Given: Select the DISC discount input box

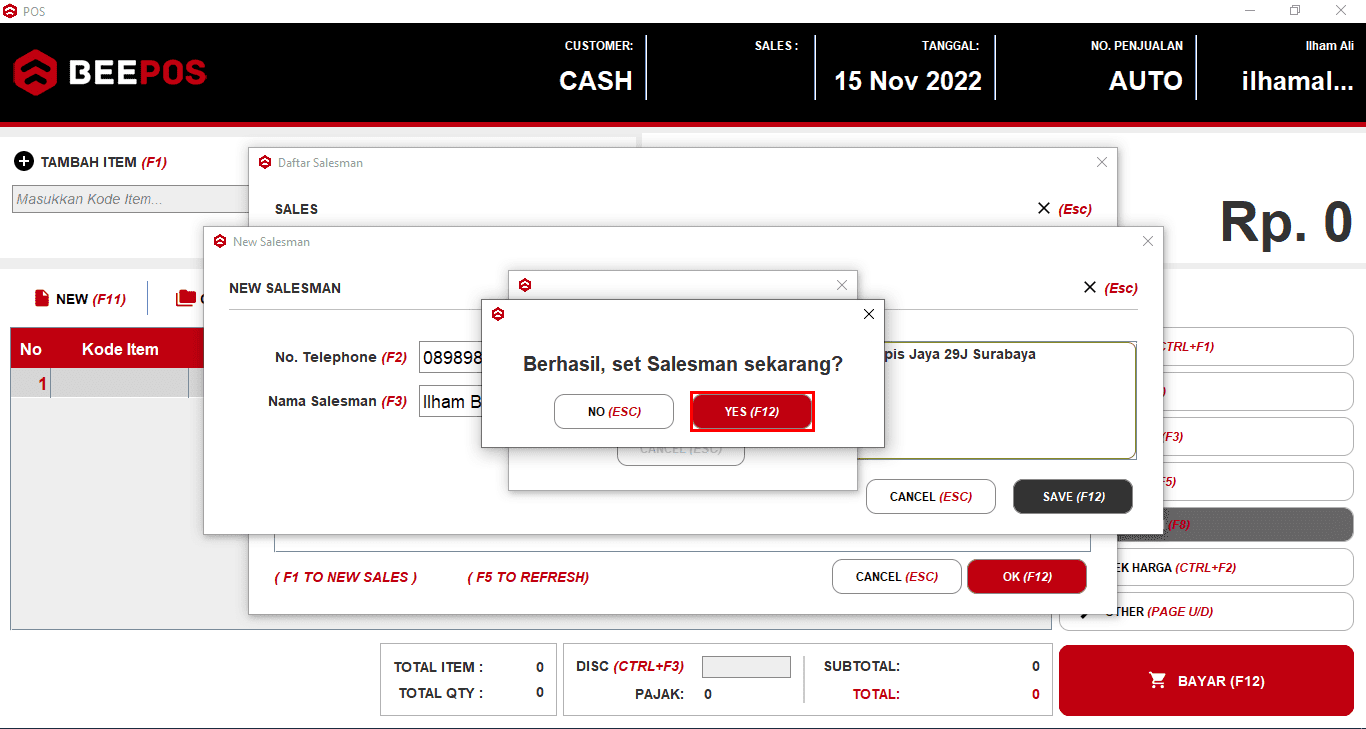Looking at the screenshot, I should click(x=746, y=667).
